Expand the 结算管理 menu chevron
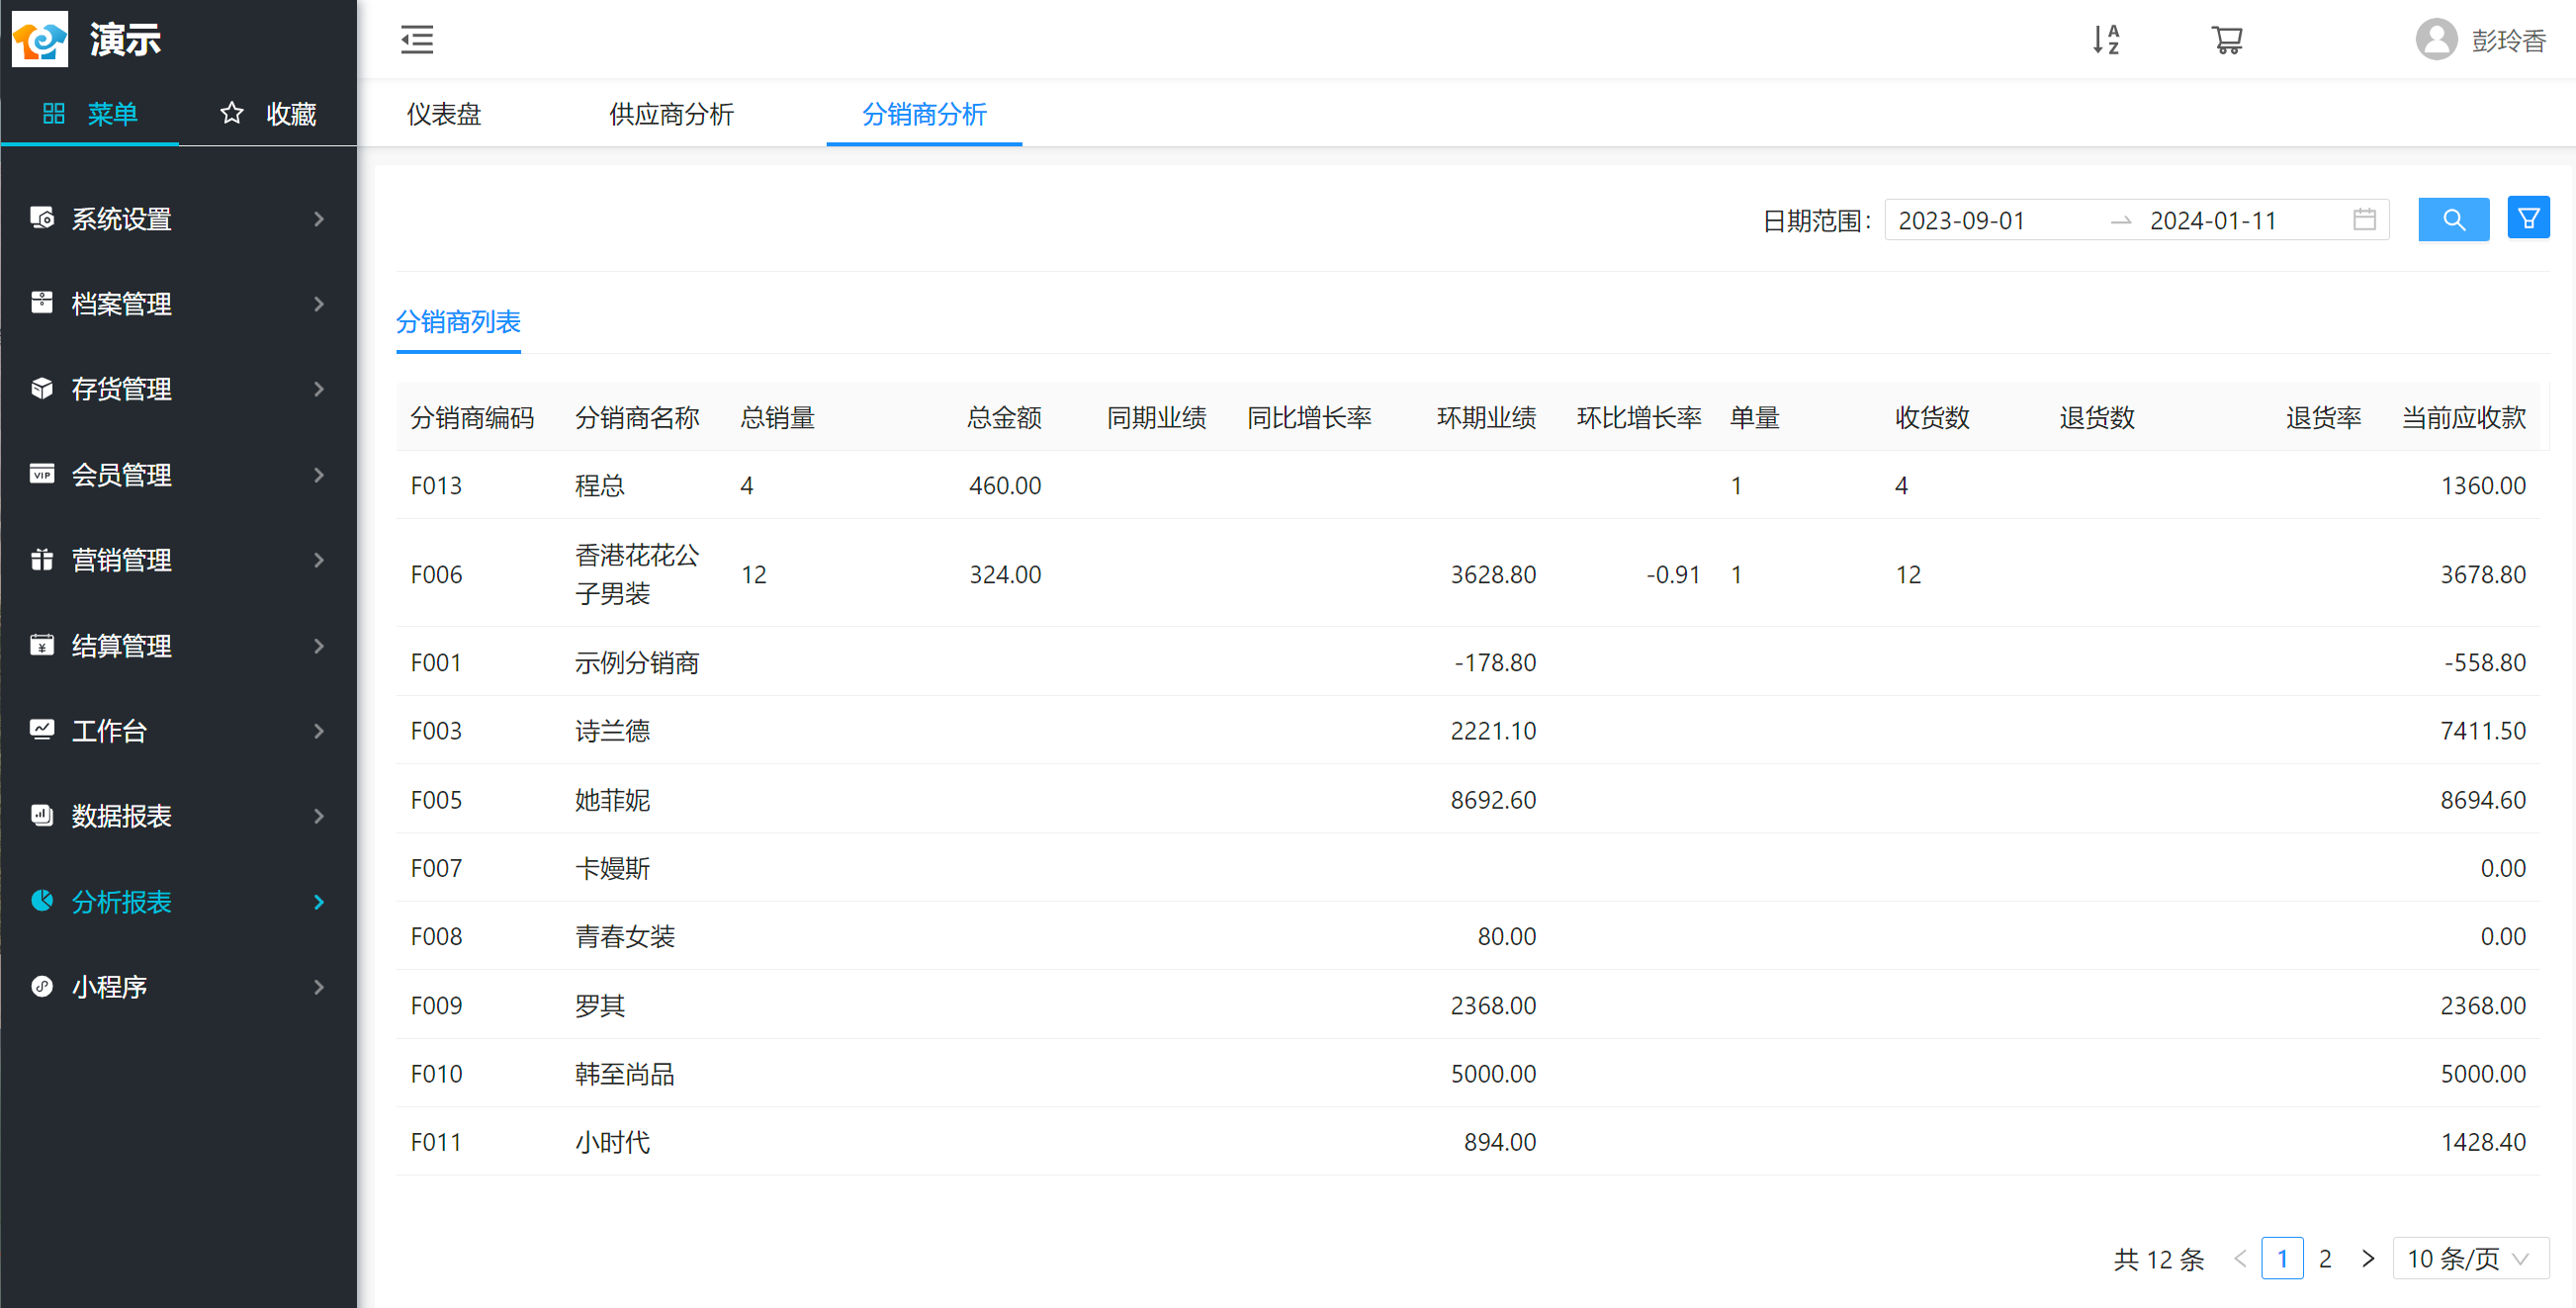Screen dimensions: 2576x1308 319,645
